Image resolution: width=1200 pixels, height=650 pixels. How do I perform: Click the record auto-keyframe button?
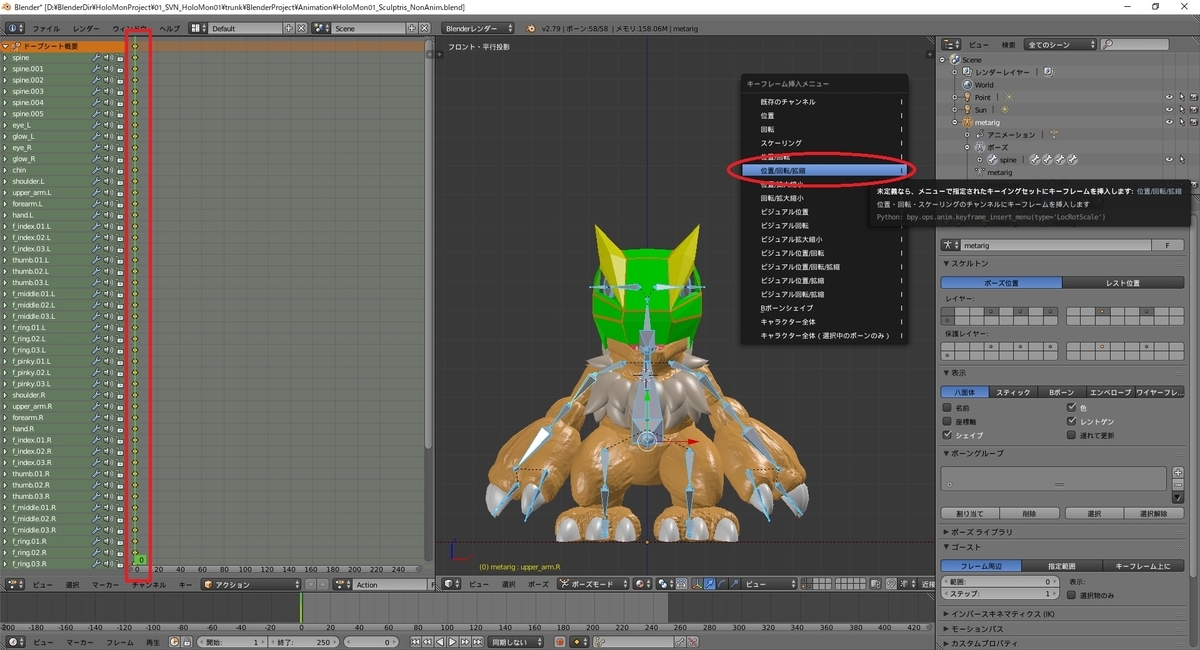click(x=559, y=641)
